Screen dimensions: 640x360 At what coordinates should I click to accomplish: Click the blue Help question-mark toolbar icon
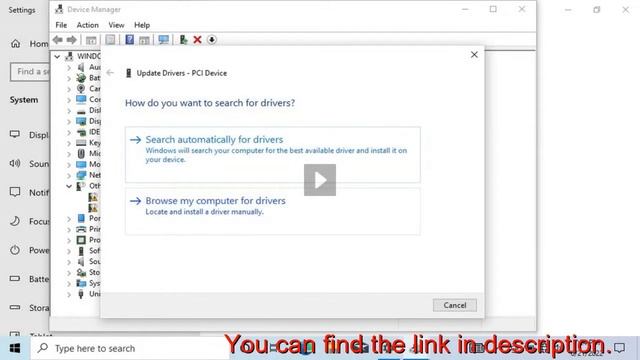tap(129, 40)
